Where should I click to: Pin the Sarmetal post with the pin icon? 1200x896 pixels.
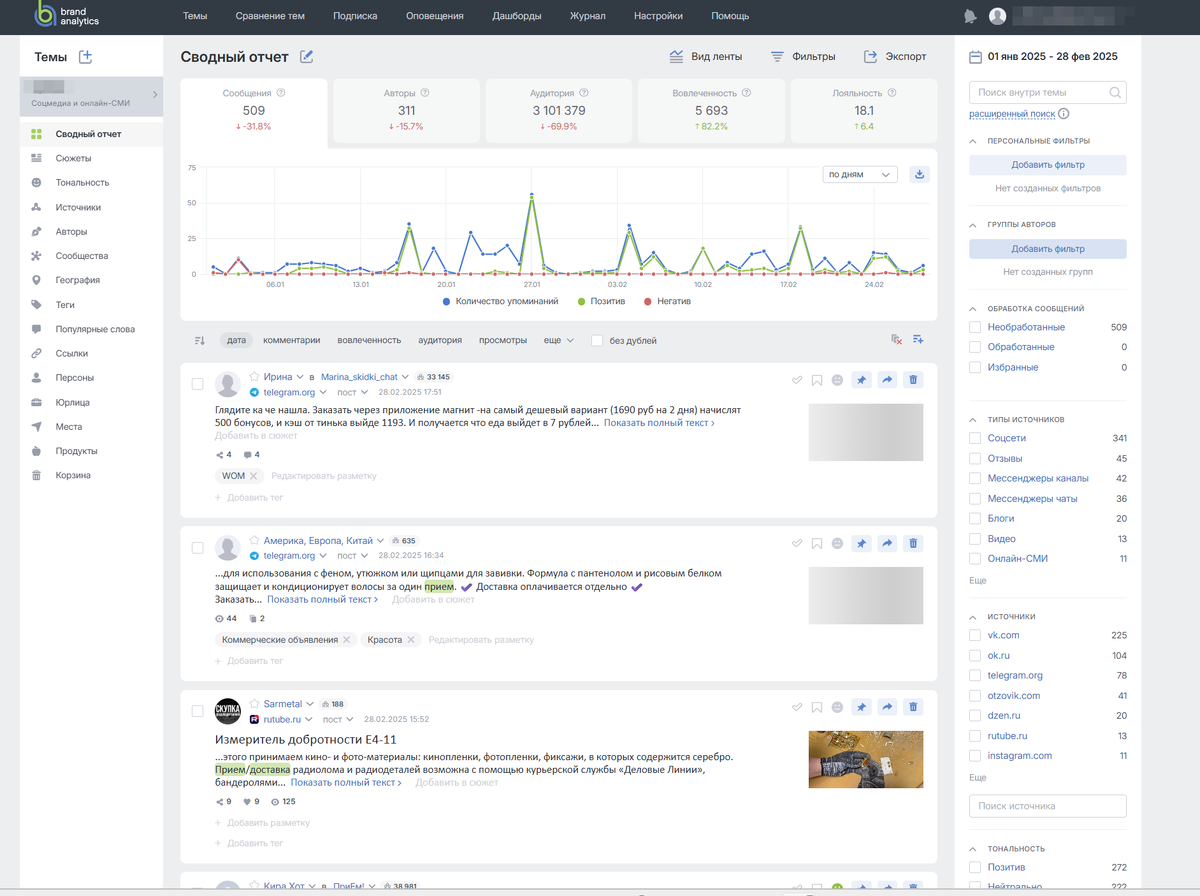click(861, 707)
